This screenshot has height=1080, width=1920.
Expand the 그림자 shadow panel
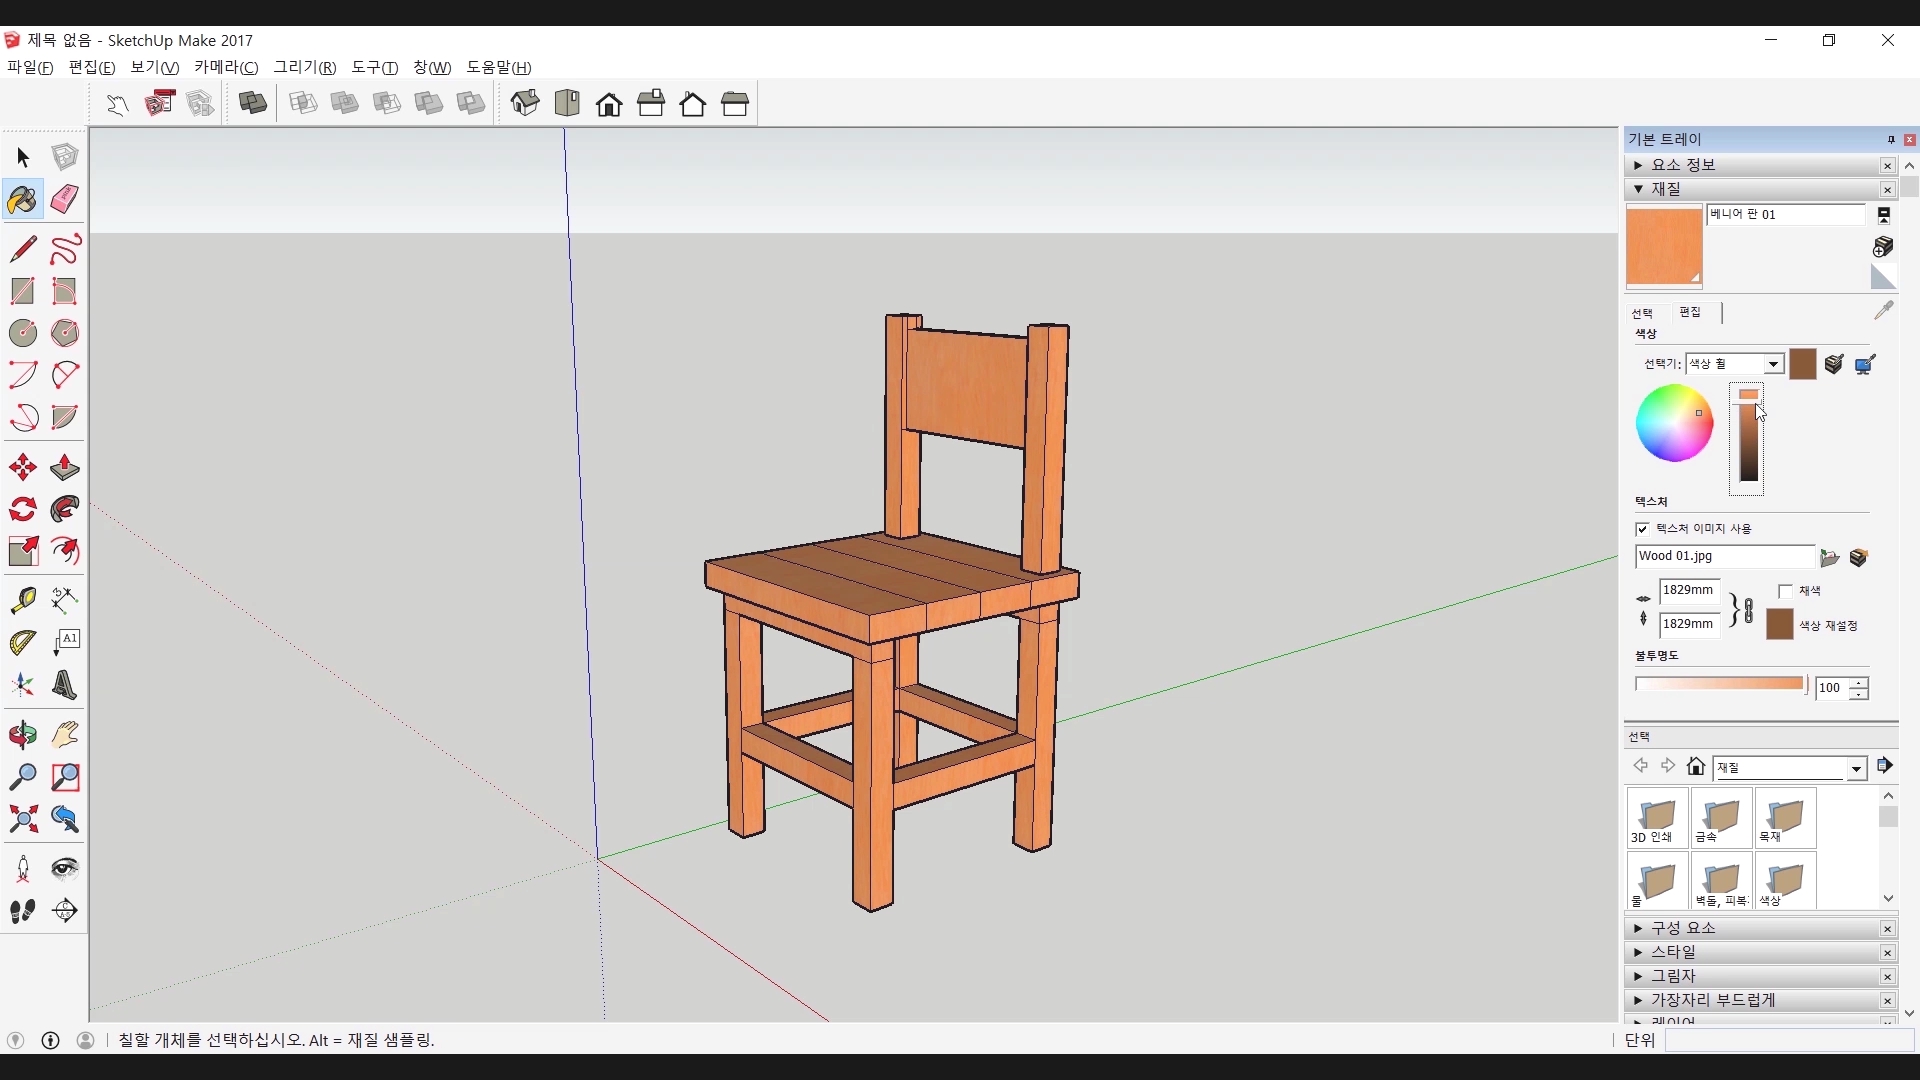pos(1674,976)
